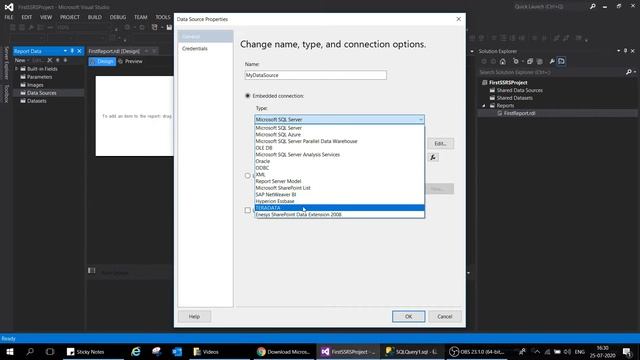
Task: Open Sticky Notes from the taskbar
Action: point(85,351)
